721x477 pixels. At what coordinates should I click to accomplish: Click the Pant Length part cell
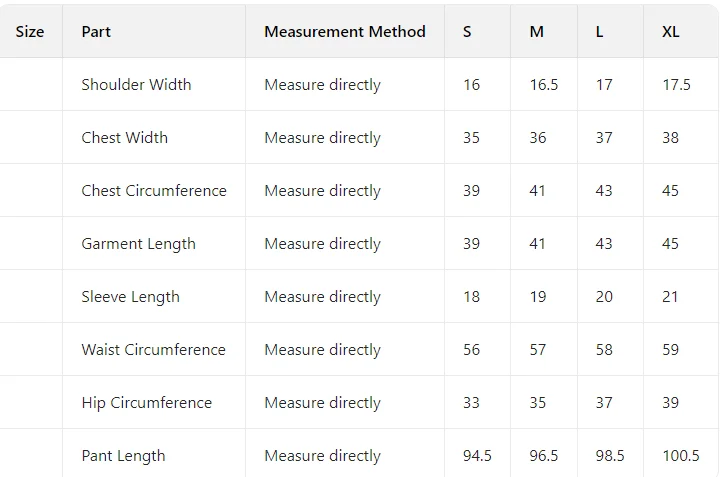point(123,456)
